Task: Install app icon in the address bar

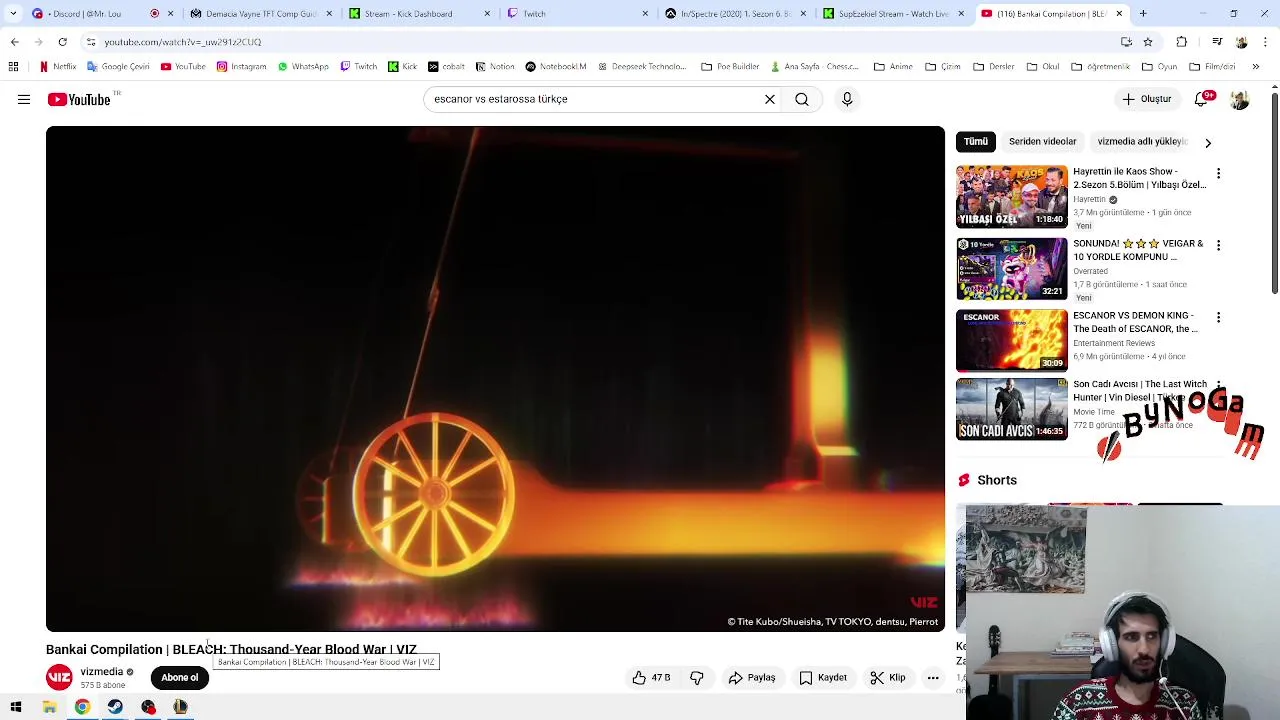Action: point(1126,42)
